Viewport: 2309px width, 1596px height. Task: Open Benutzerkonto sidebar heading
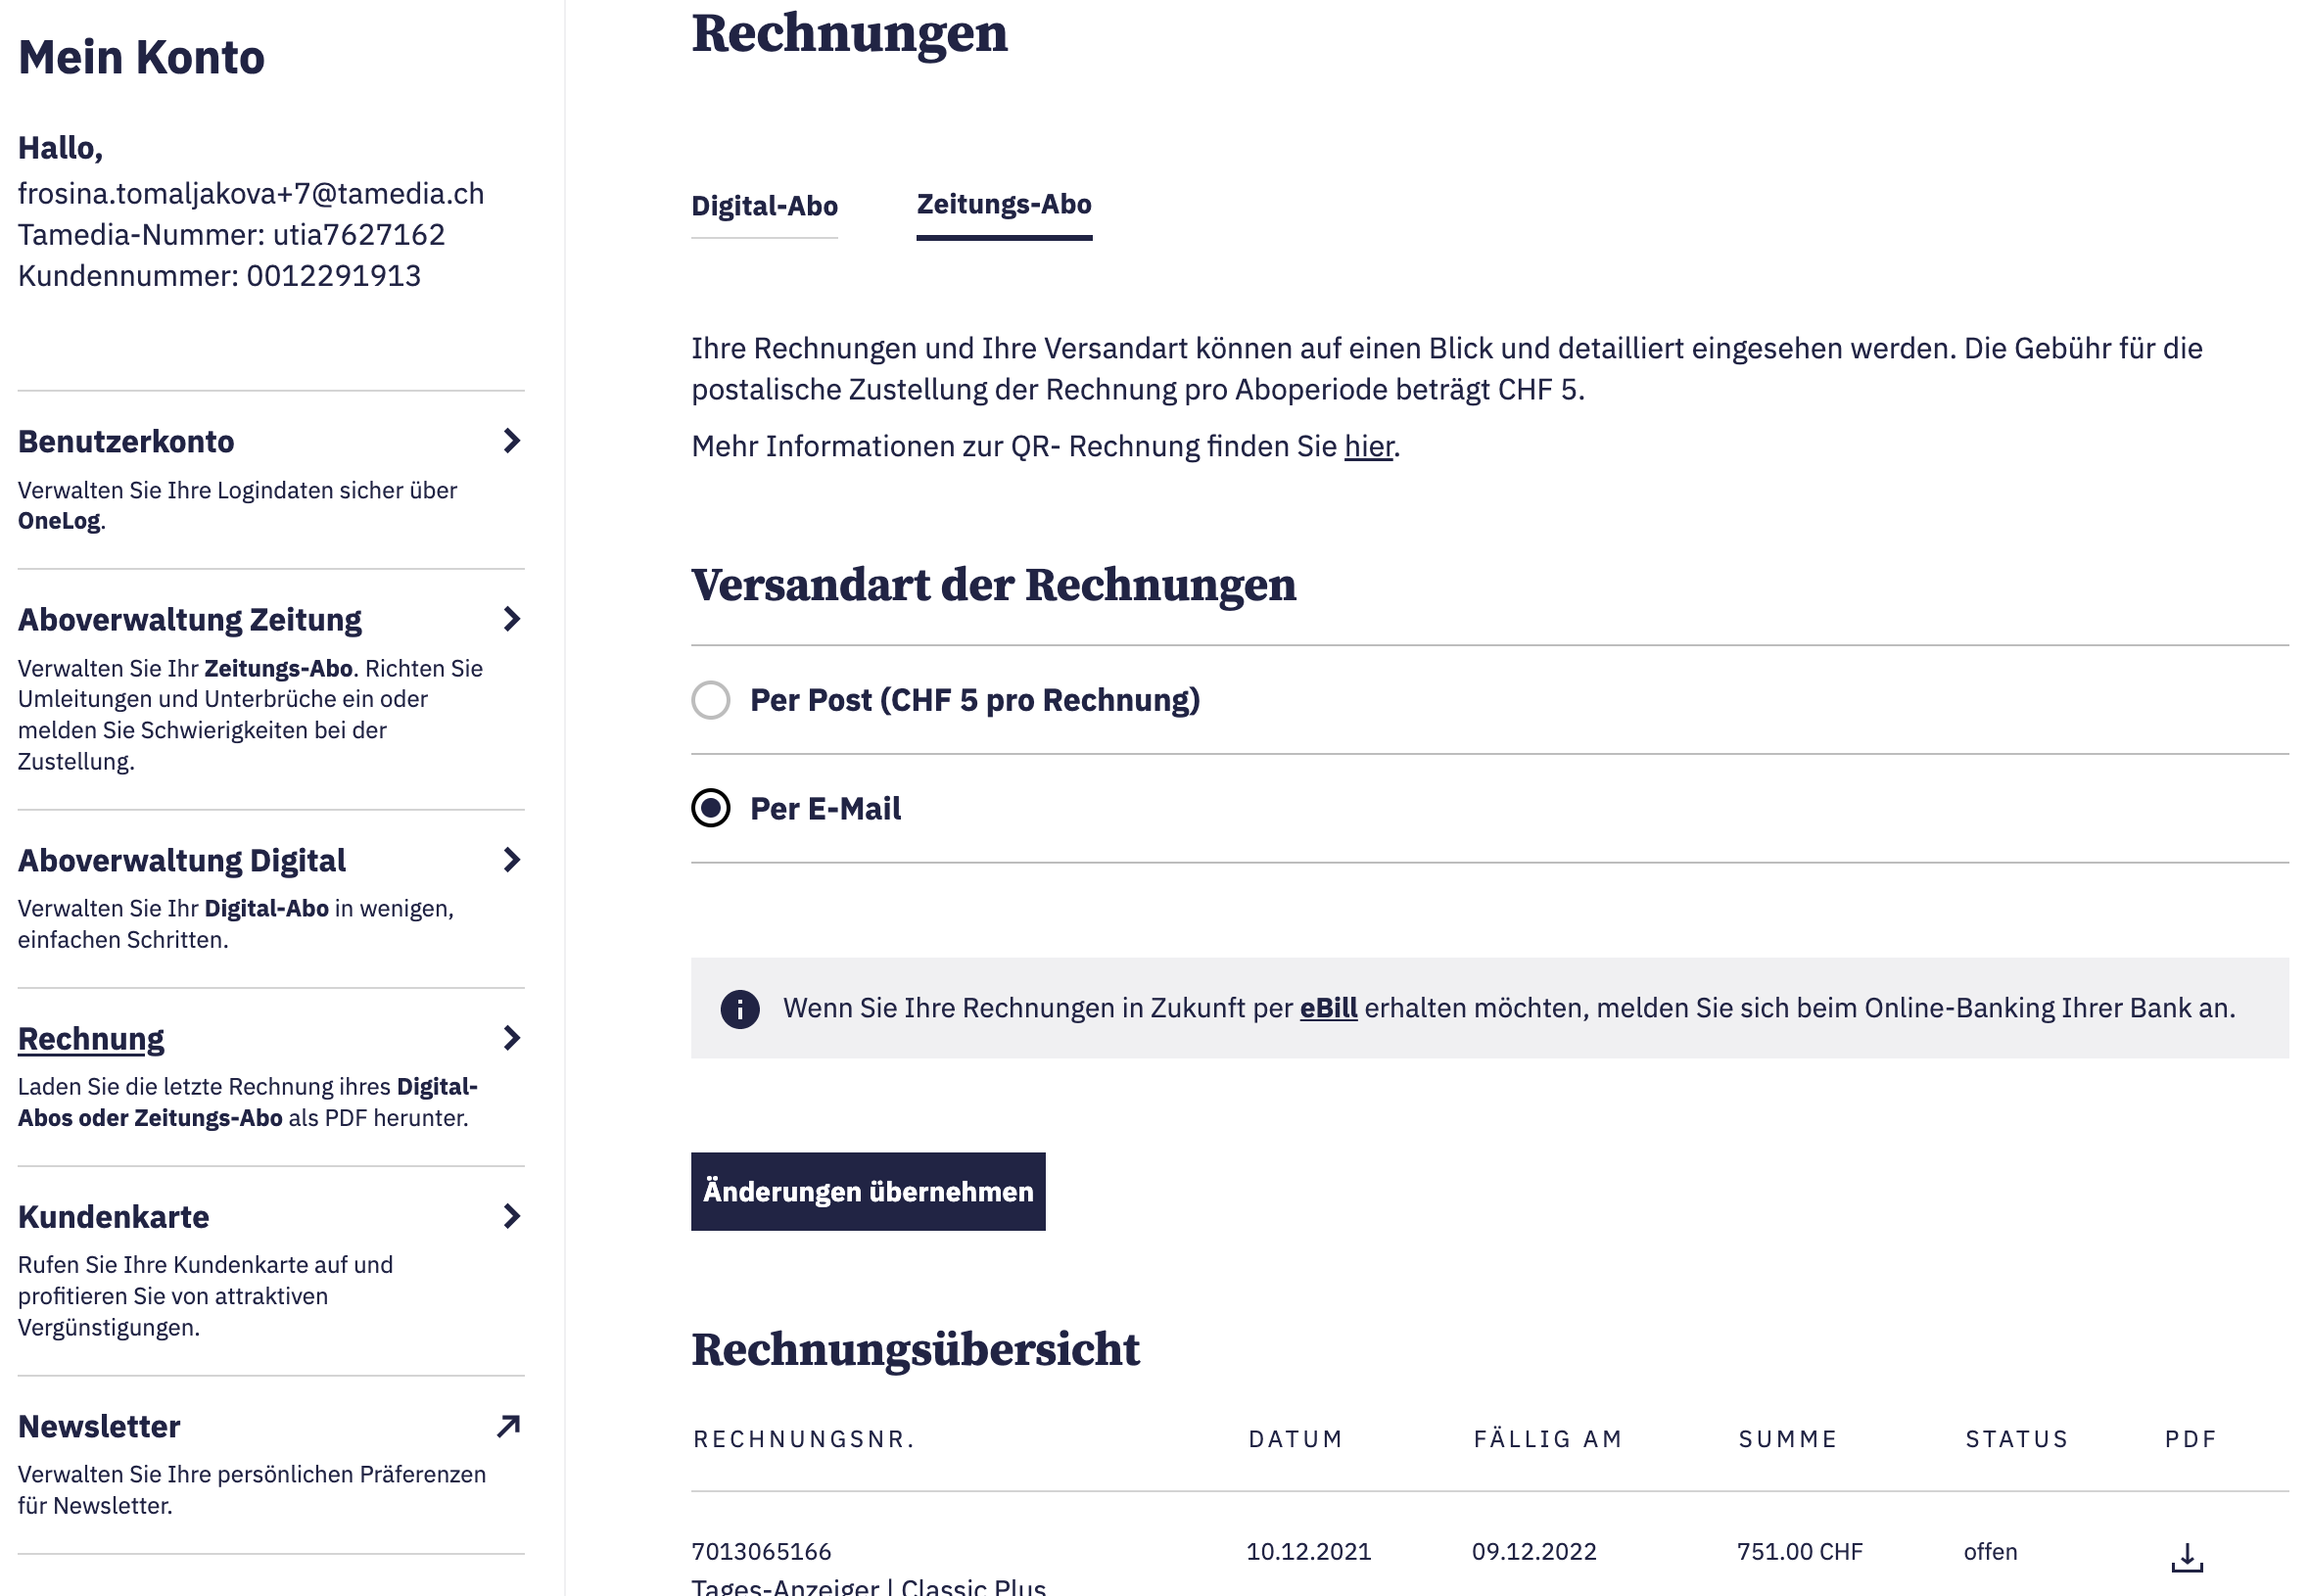coord(126,442)
